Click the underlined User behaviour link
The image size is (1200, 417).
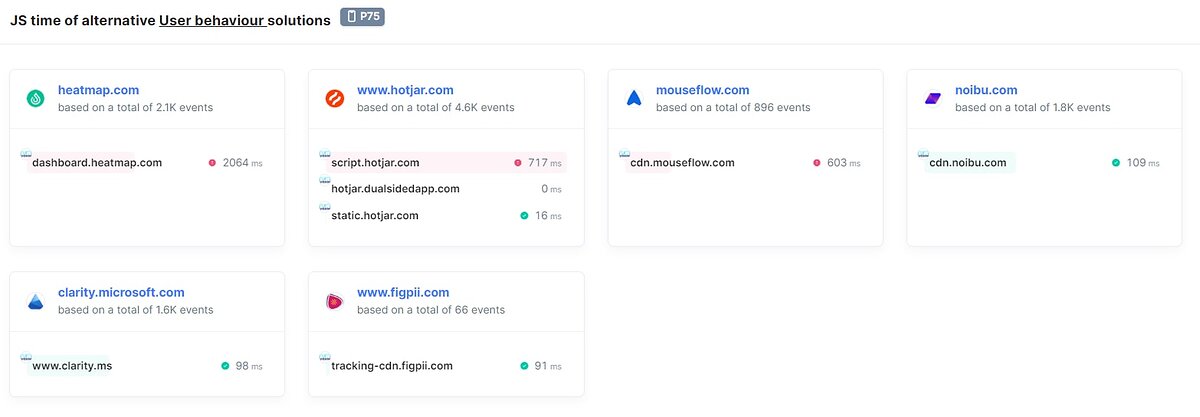click(211, 21)
